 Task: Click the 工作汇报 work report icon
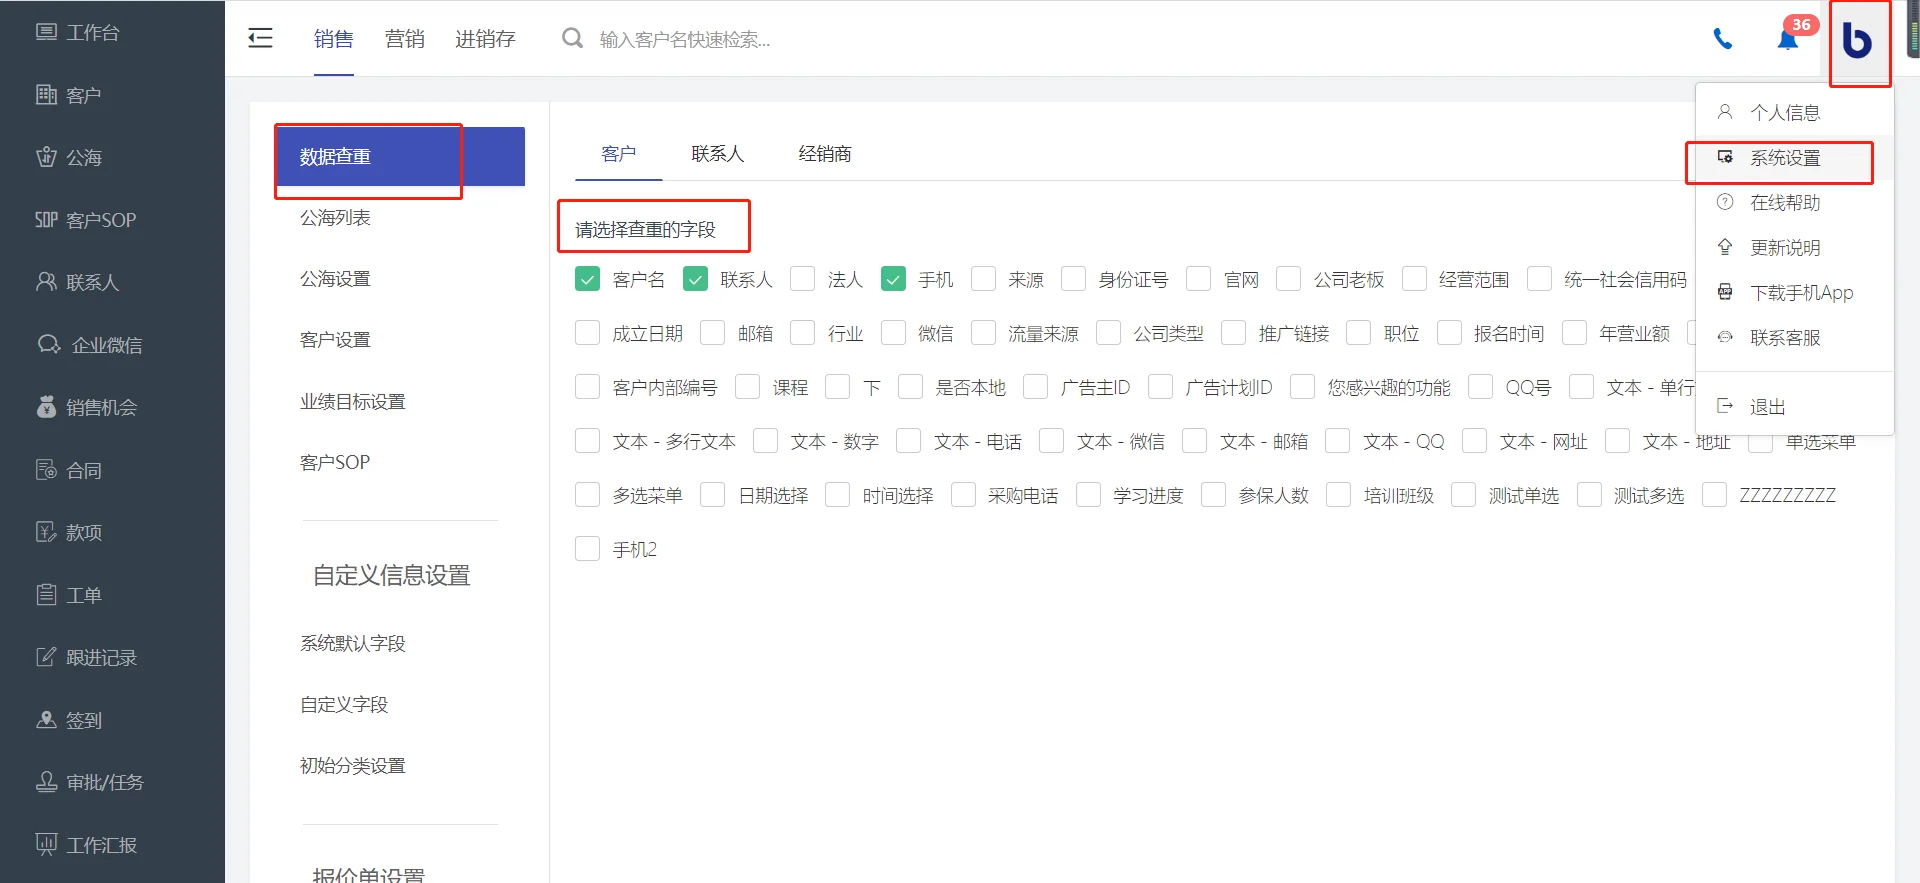click(x=46, y=845)
